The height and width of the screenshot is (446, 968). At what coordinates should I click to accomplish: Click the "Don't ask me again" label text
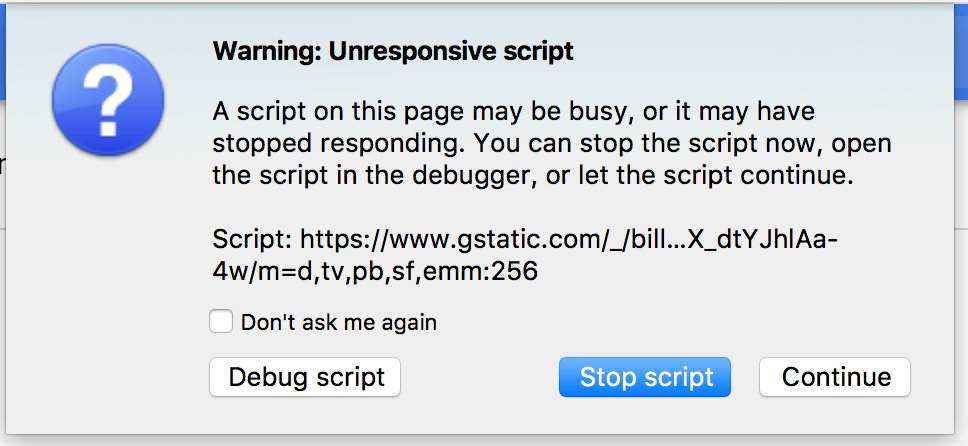tap(338, 322)
